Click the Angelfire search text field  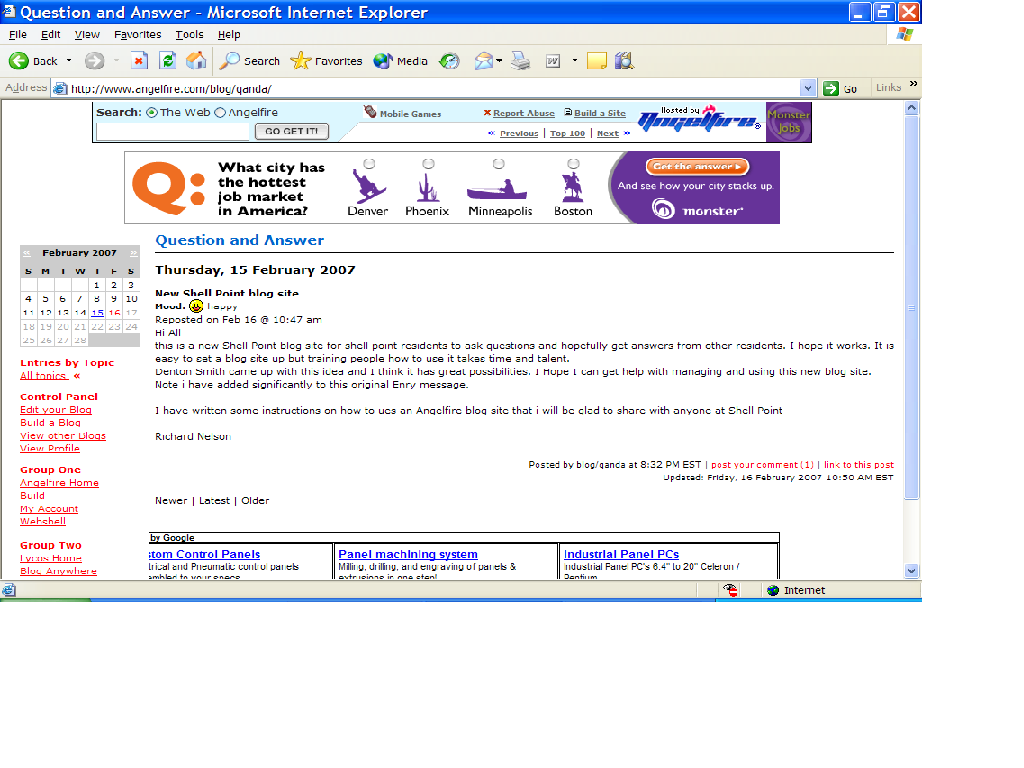(175, 131)
